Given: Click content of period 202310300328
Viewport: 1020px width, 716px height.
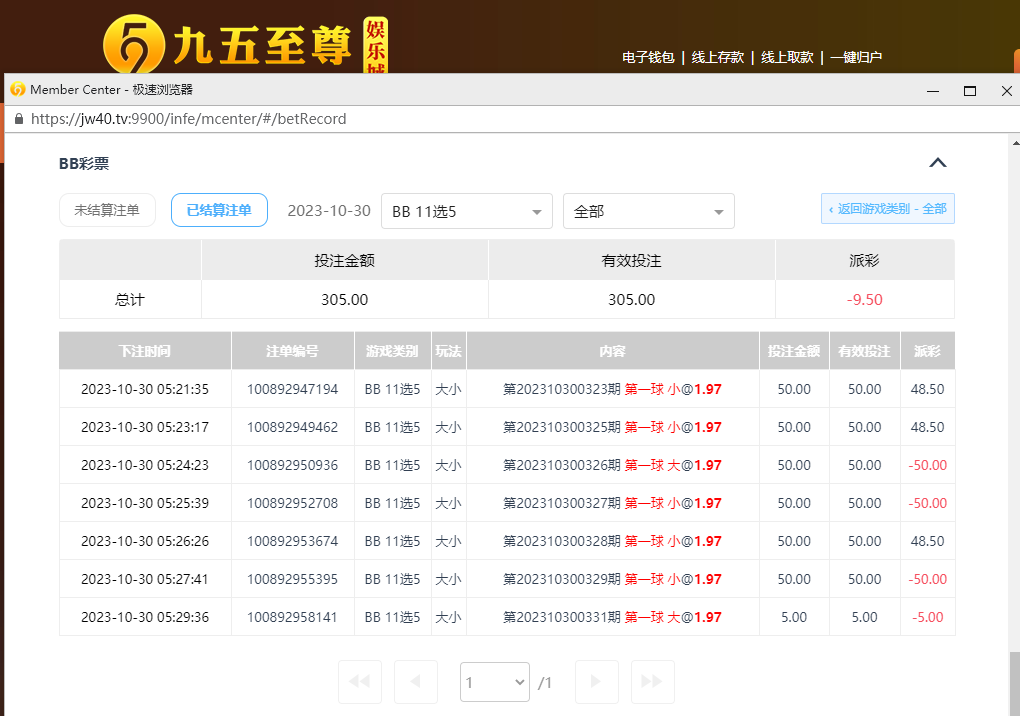Looking at the screenshot, I should tap(613, 541).
